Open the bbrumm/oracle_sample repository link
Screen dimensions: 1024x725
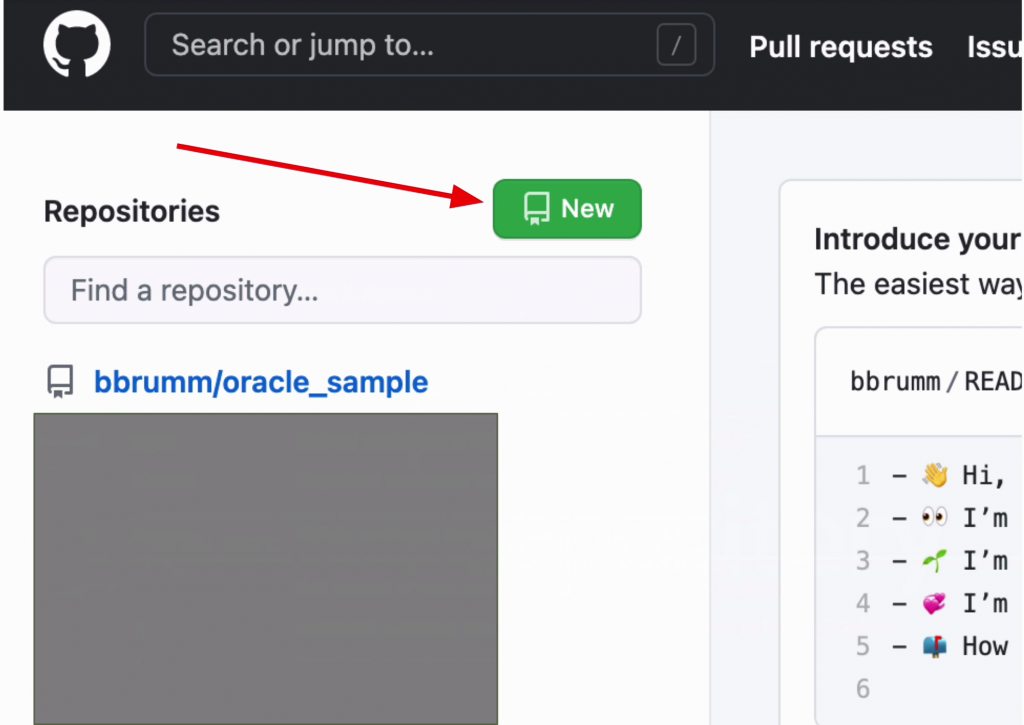(261, 382)
